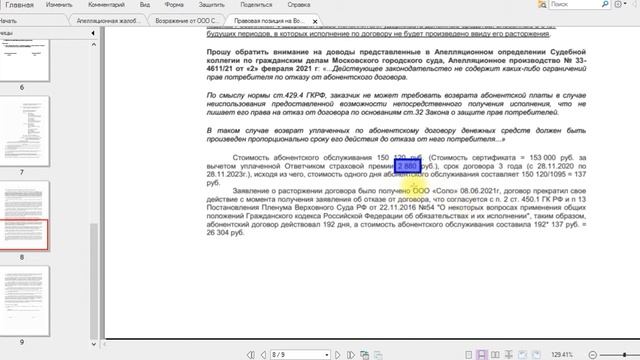640x360 pixels.
Task: Click the text 26 304 руб.
Action: pyautogui.click(x=225, y=233)
